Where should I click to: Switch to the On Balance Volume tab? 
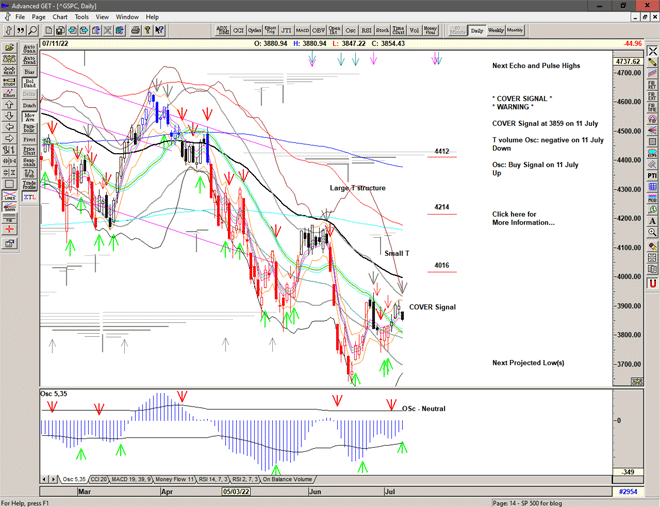coord(291,479)
